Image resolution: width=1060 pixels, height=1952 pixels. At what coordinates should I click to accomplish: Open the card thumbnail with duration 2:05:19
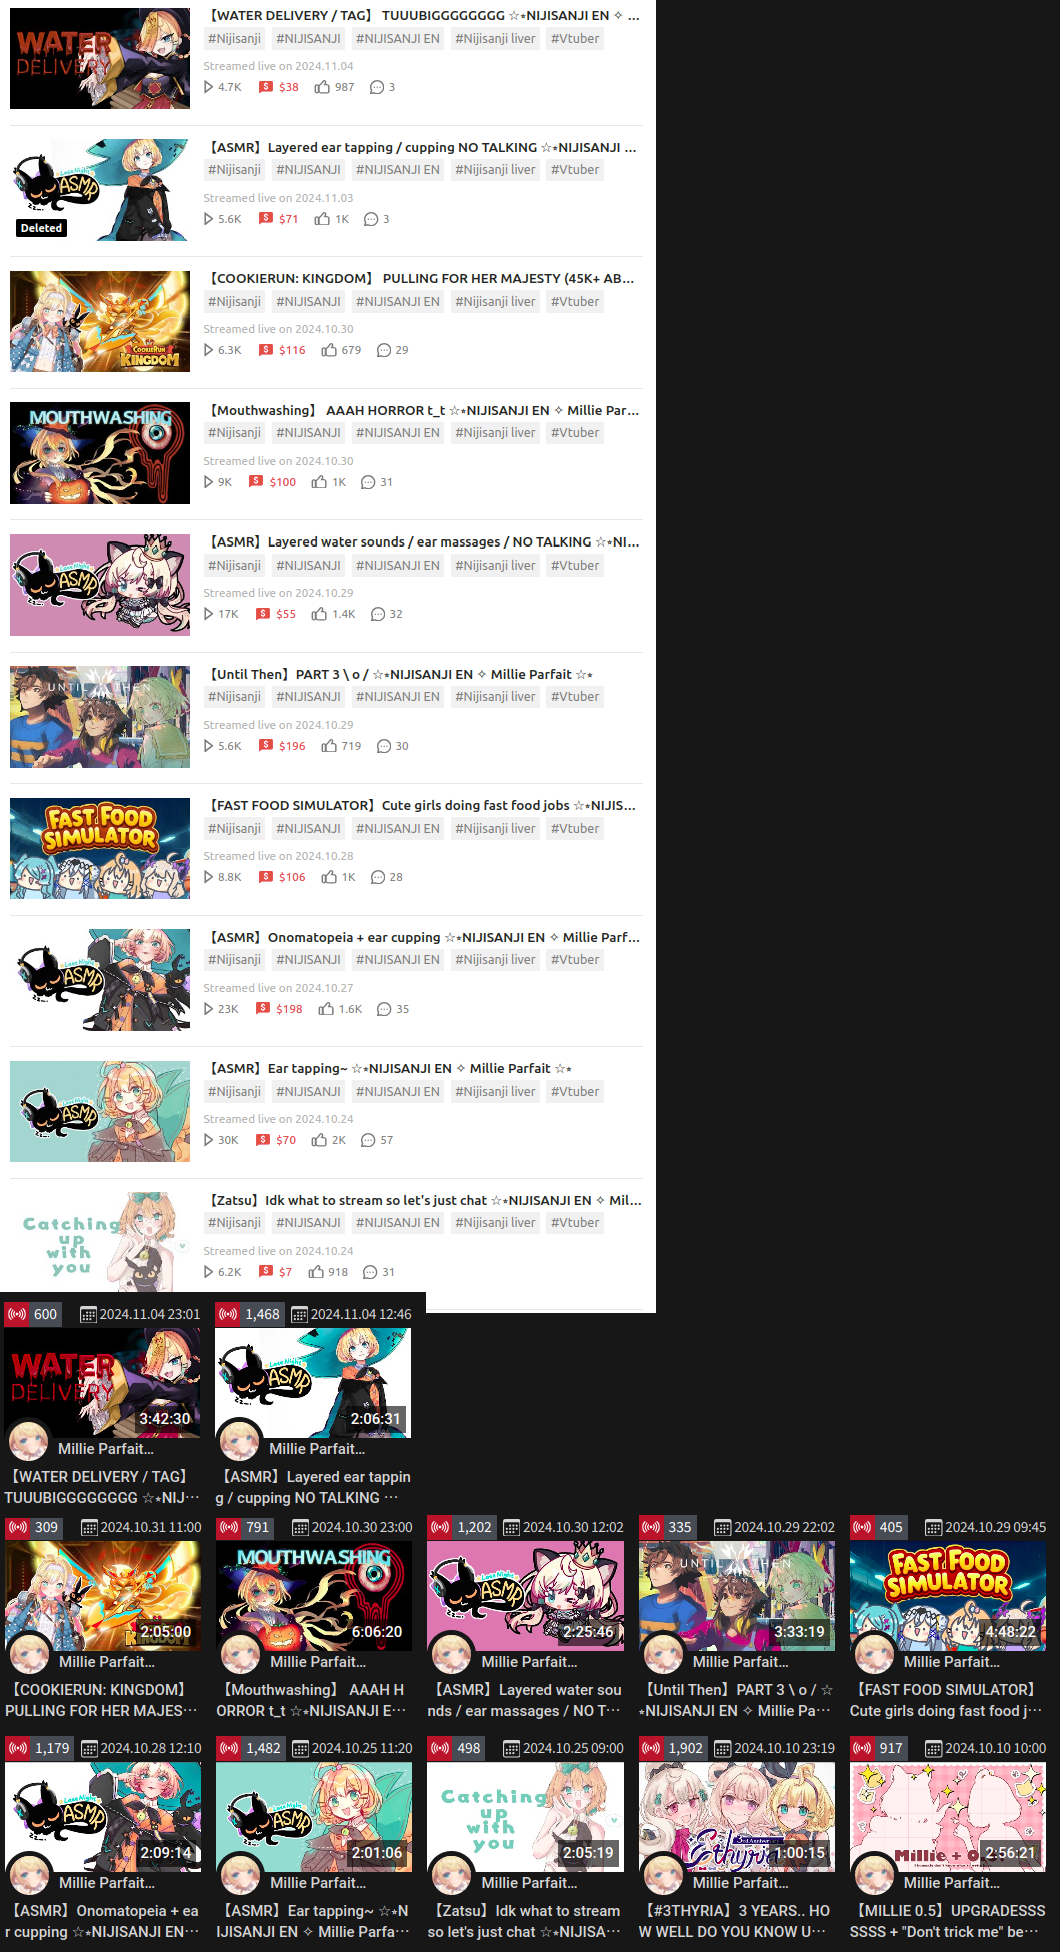coord(525,1817)
